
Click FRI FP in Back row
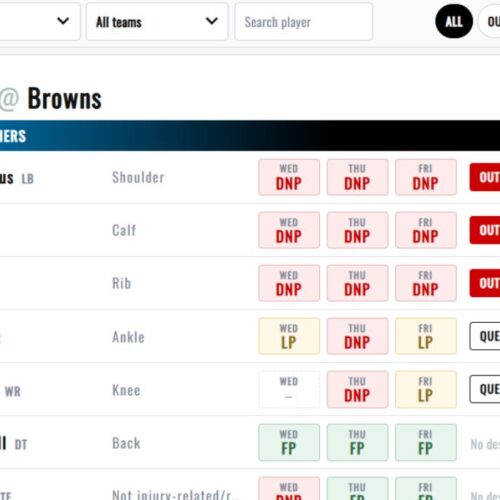(426, 442)
